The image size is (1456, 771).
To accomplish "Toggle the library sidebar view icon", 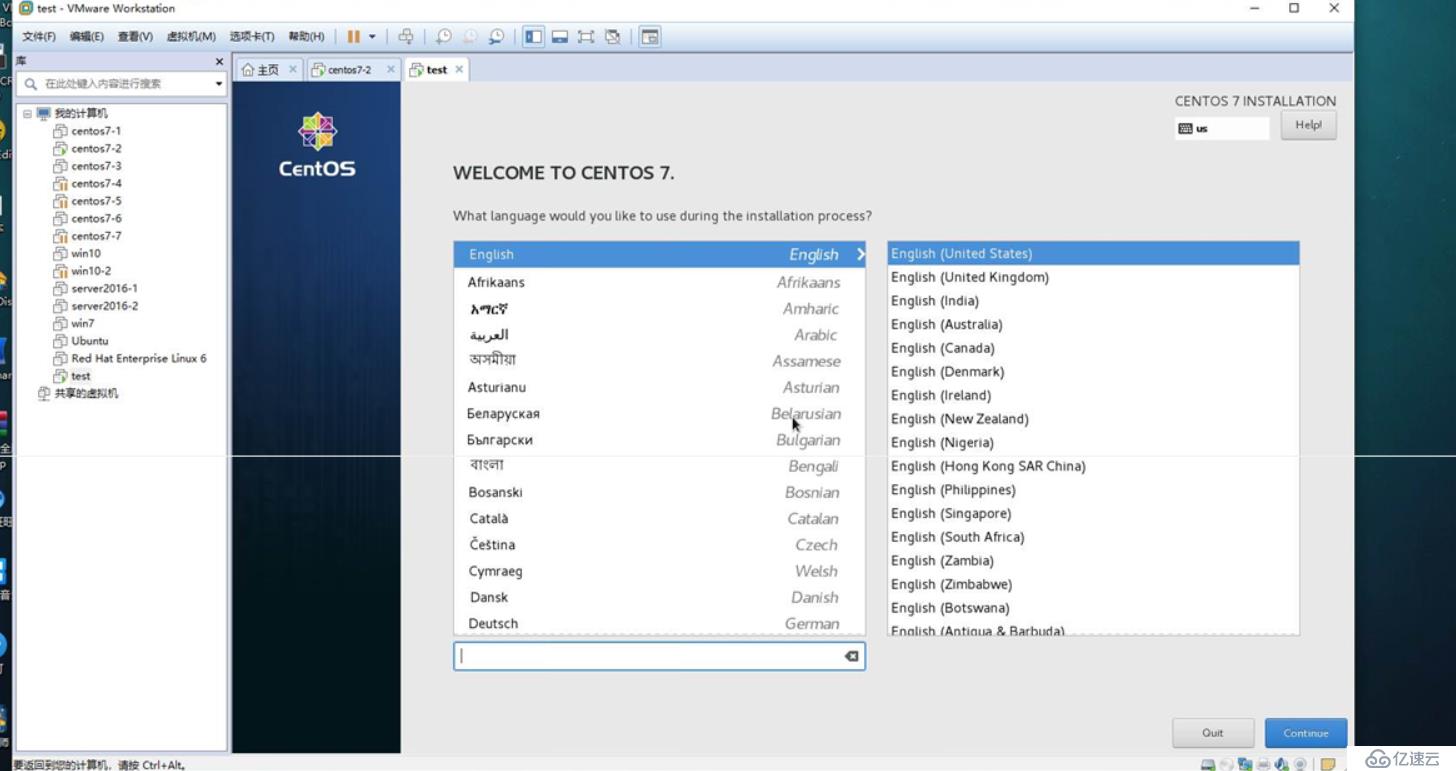I will click(534, 37).
